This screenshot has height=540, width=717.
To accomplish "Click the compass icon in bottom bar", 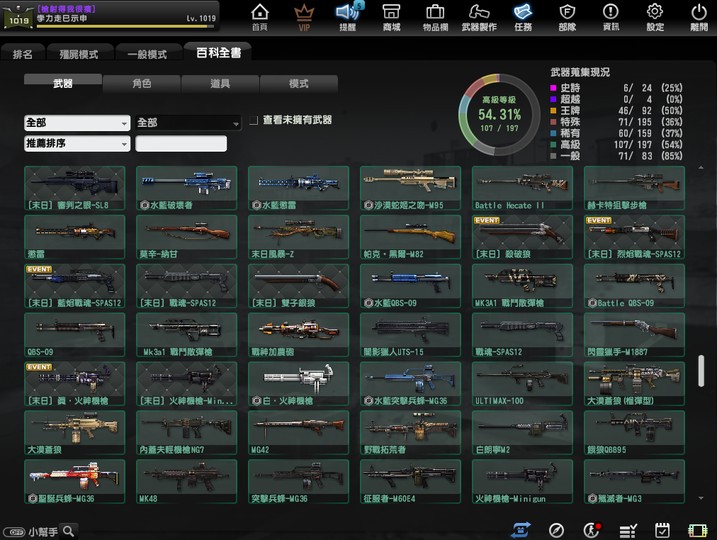I will click(557, 530).
